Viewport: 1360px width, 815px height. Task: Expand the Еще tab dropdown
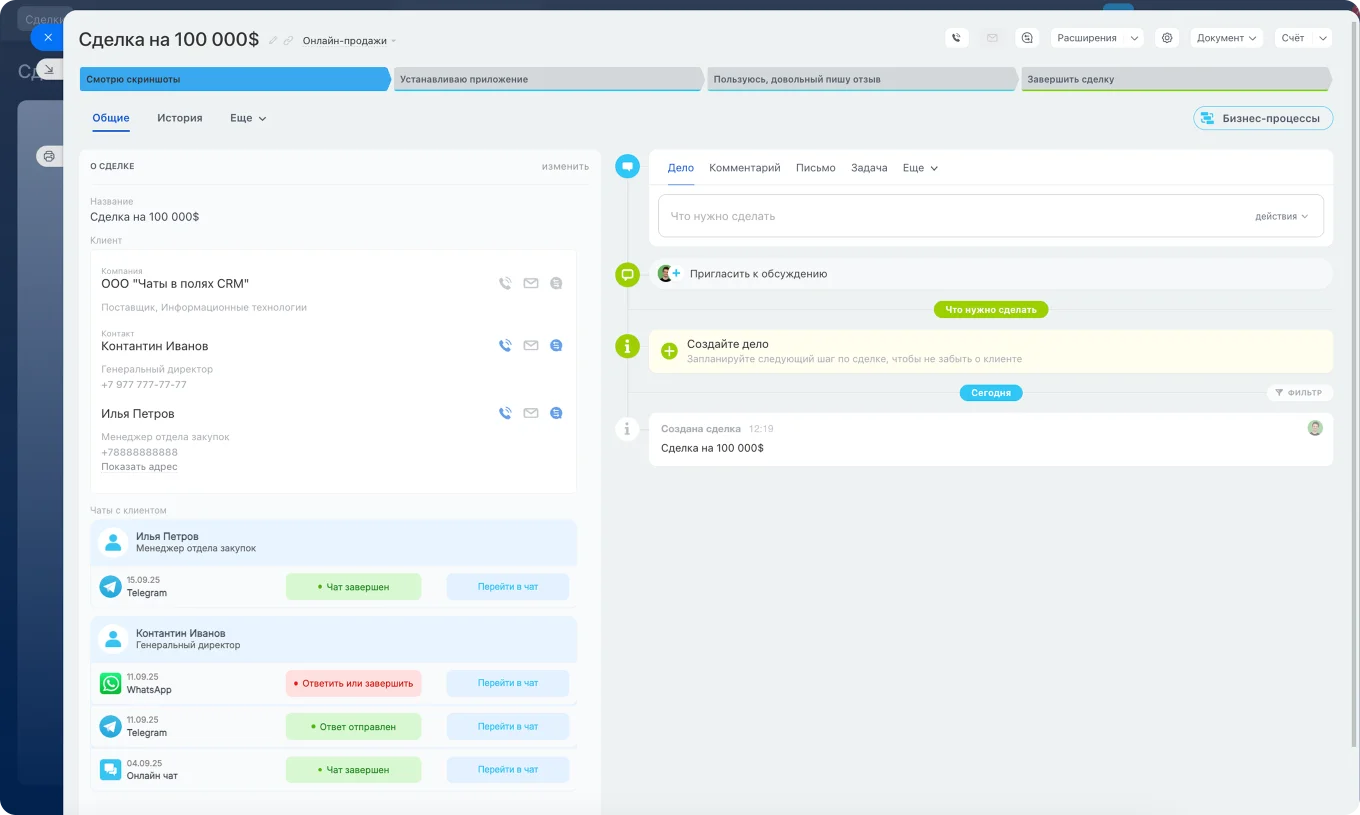(246, 118)
